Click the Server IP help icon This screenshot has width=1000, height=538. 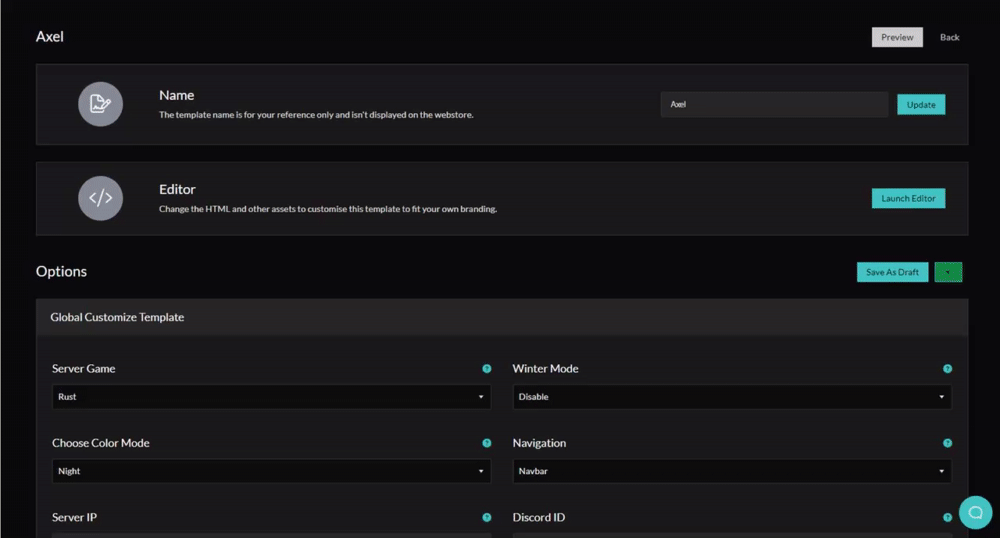point(487,518)
